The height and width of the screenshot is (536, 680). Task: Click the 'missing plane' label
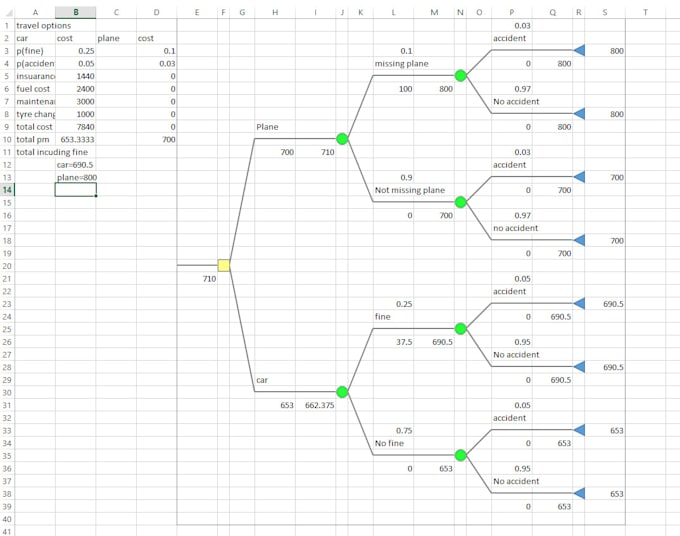402,64
